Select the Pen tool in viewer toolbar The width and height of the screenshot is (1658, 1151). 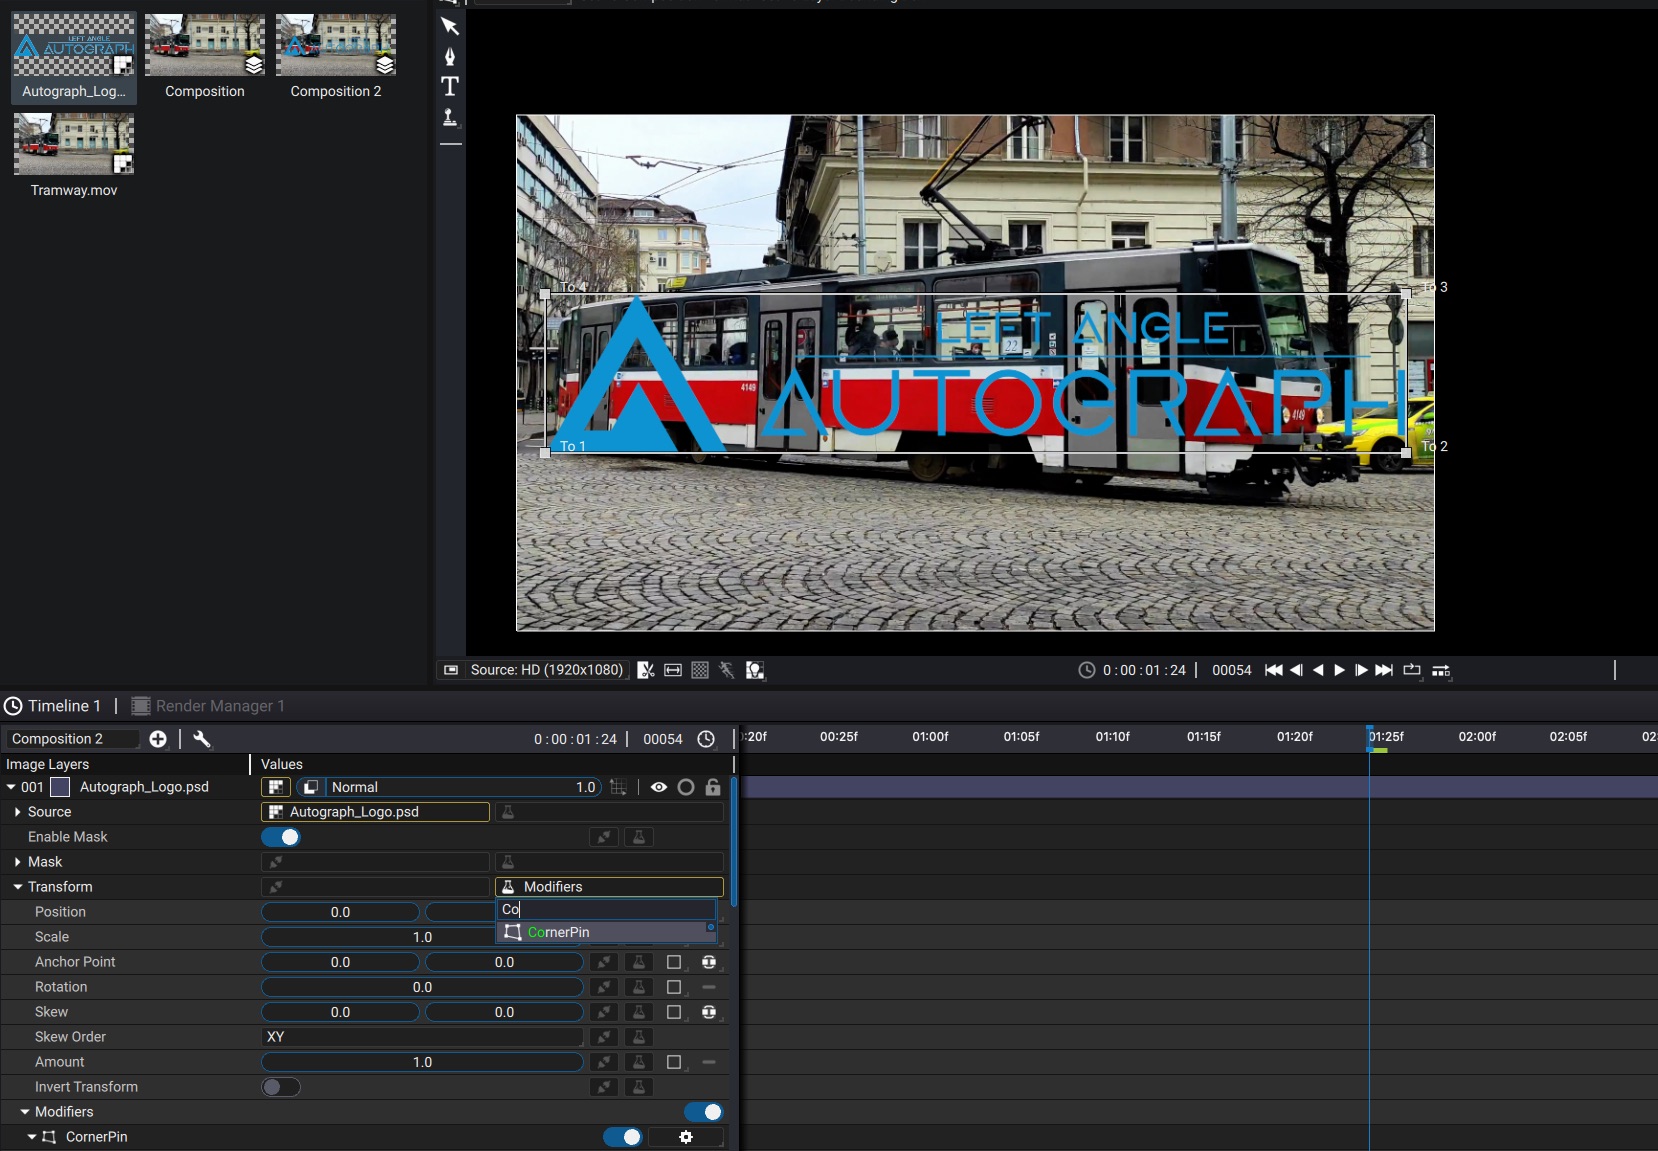click(x=450, y=56)
